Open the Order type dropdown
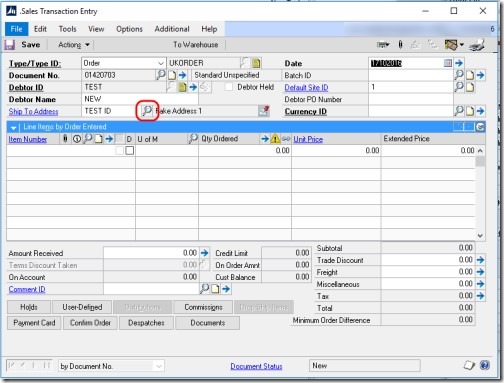504x383 pixels. click(x=161, y=63)
